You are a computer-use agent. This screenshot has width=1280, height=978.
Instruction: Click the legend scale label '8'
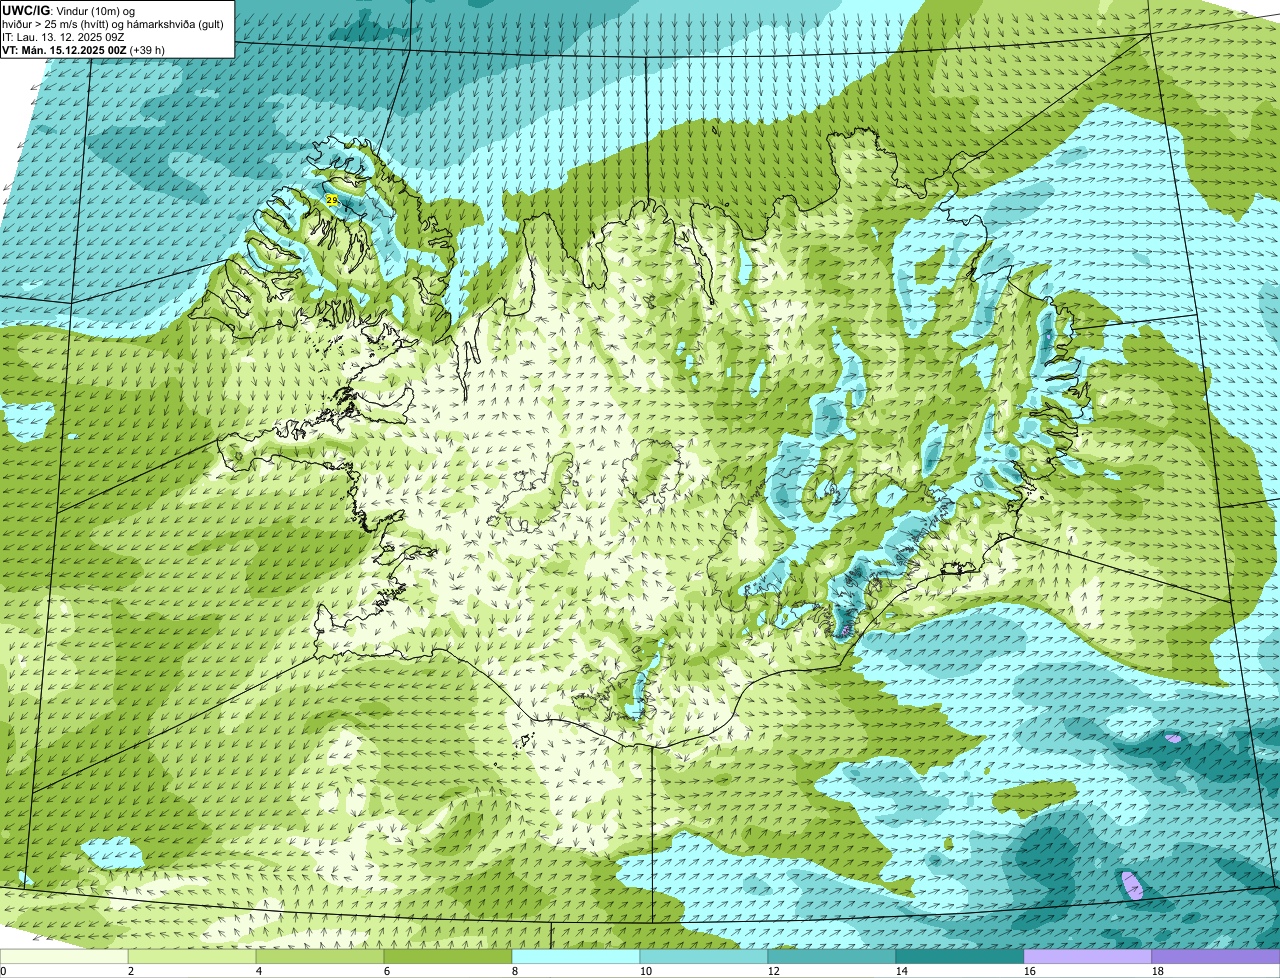click(x=515, y=971)
